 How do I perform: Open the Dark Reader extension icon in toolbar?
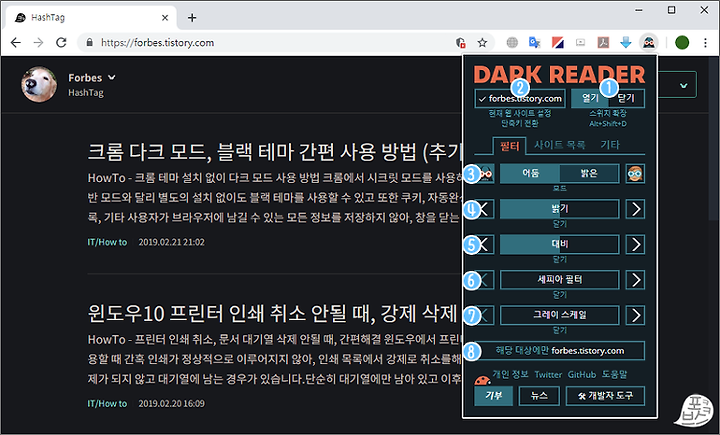648,43
